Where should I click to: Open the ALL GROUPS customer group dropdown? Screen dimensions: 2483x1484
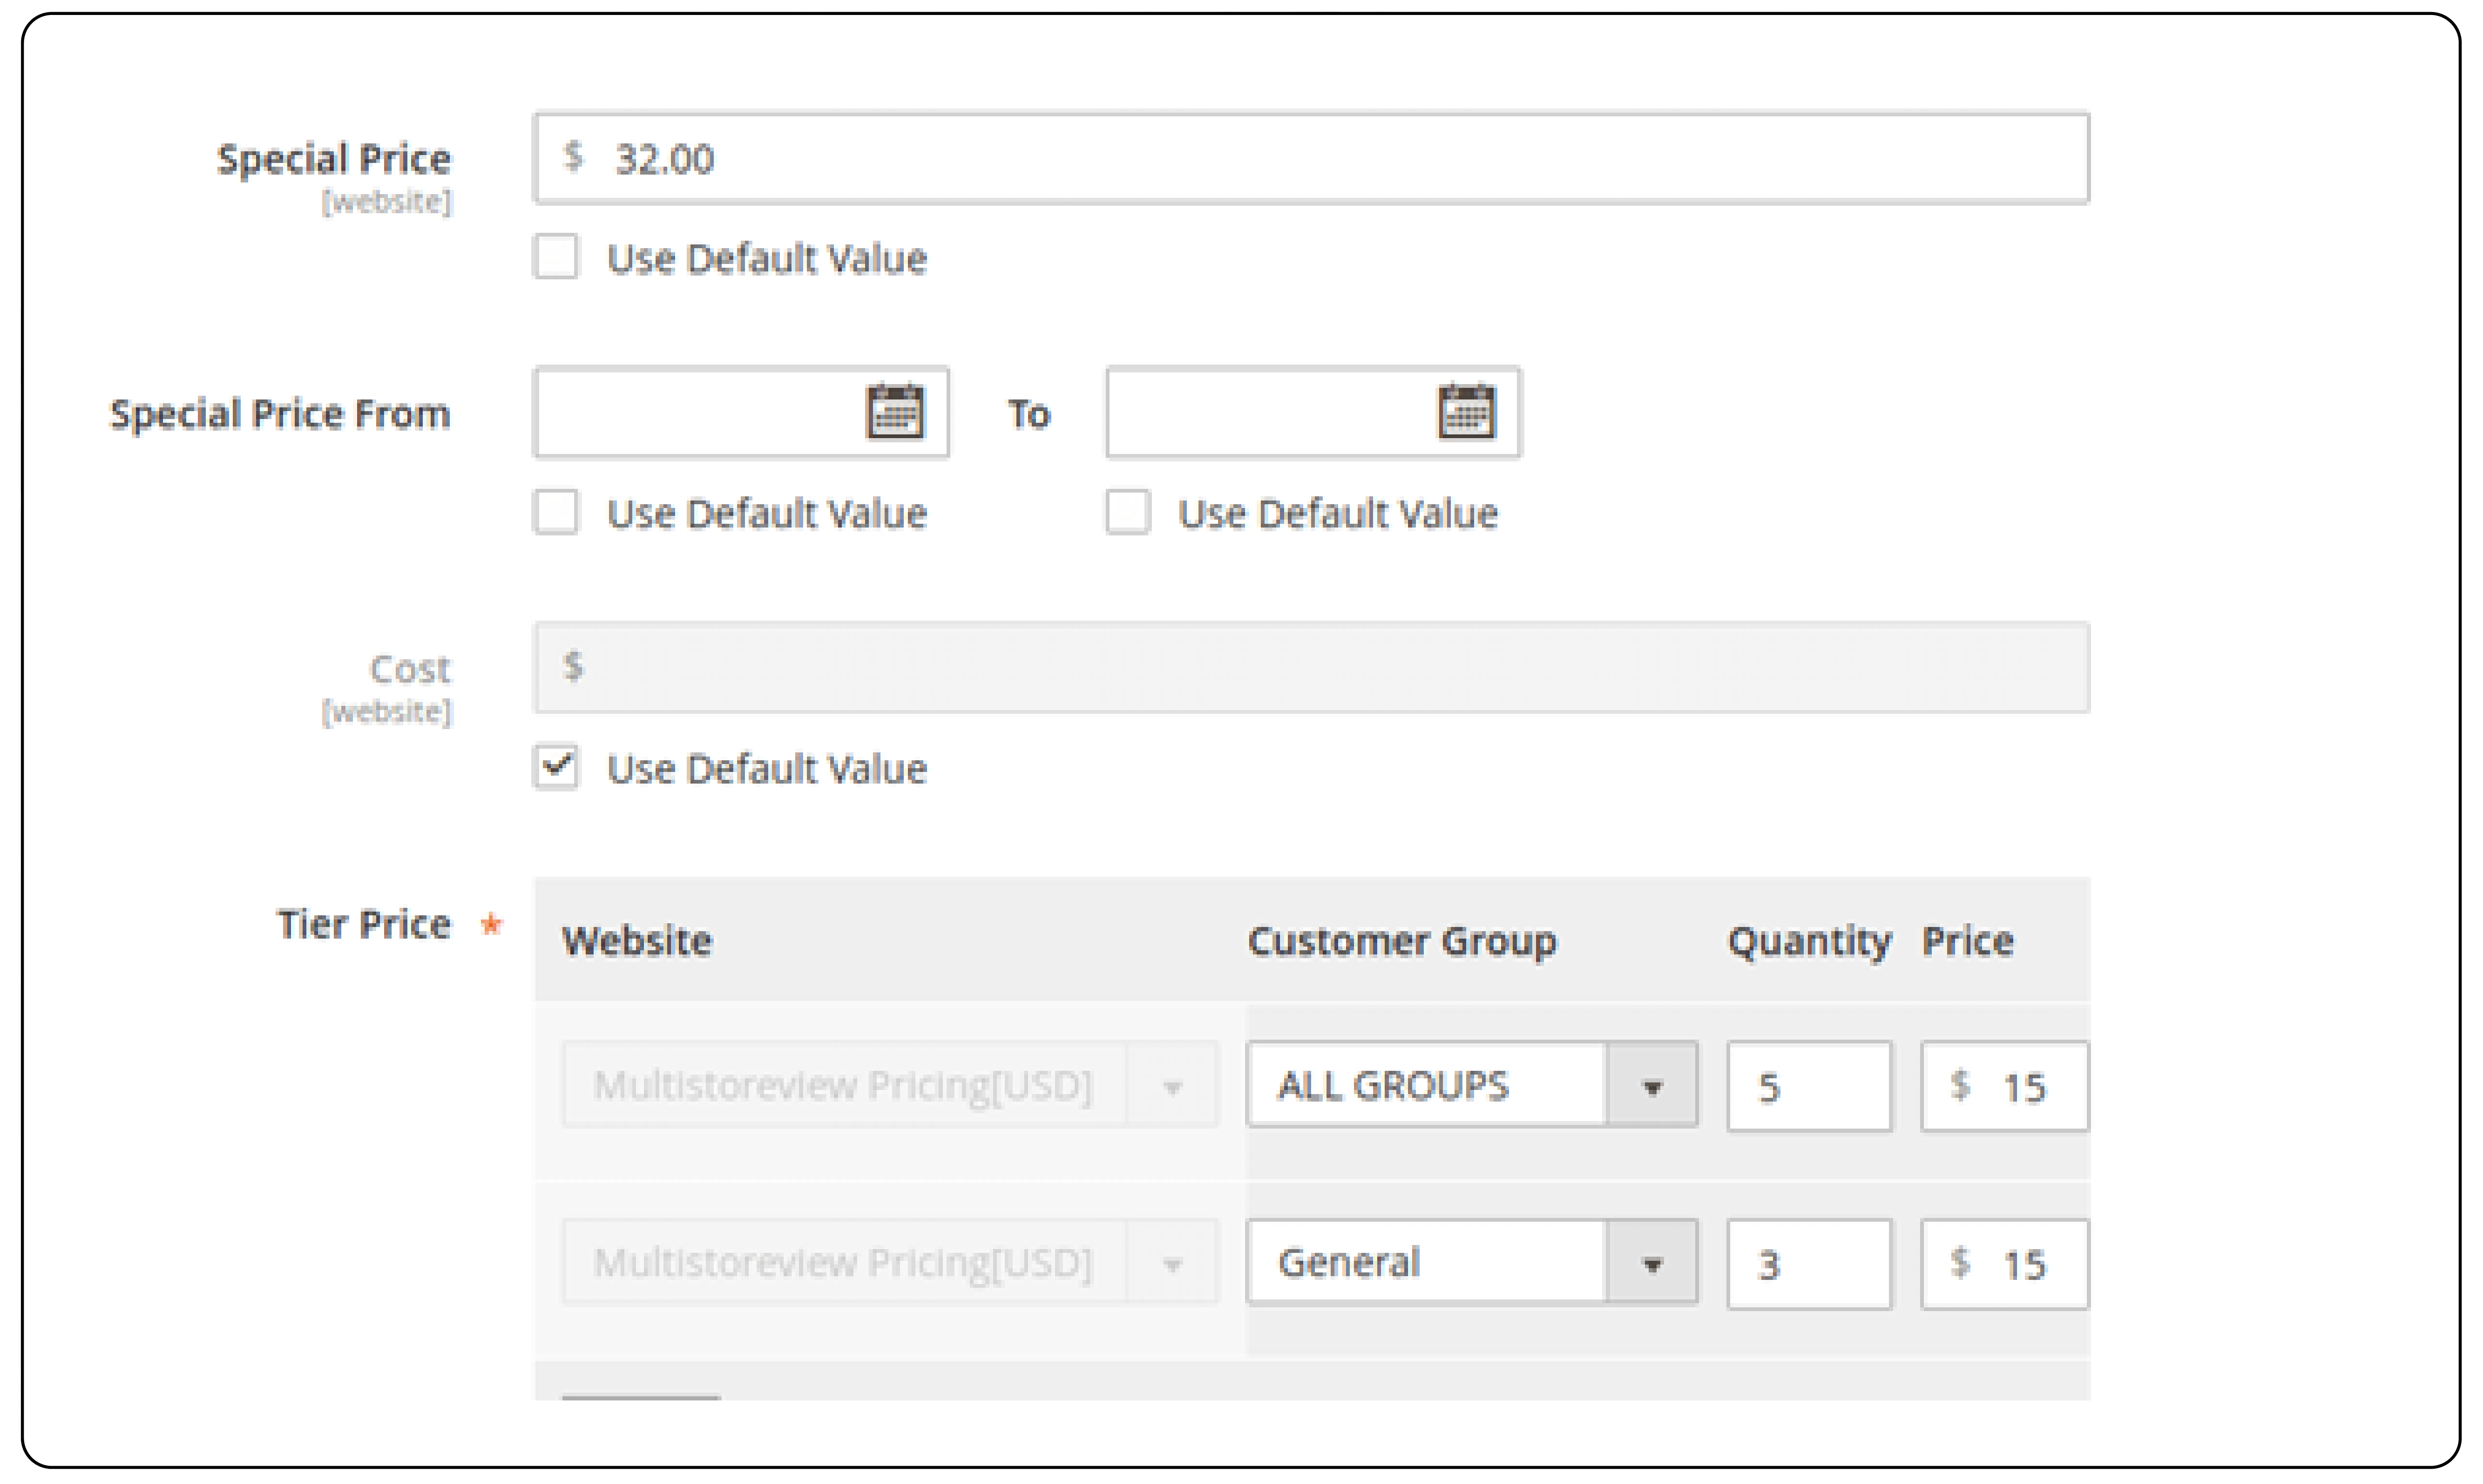pos(1472,1085)
